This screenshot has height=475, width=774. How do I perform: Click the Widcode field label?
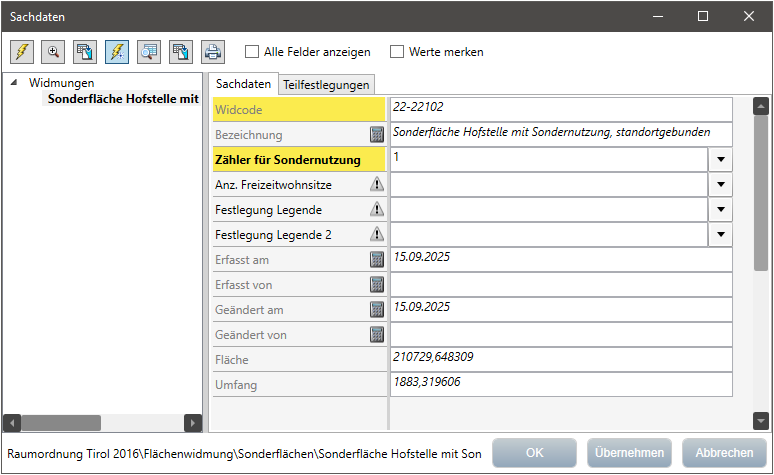point(238,110)
